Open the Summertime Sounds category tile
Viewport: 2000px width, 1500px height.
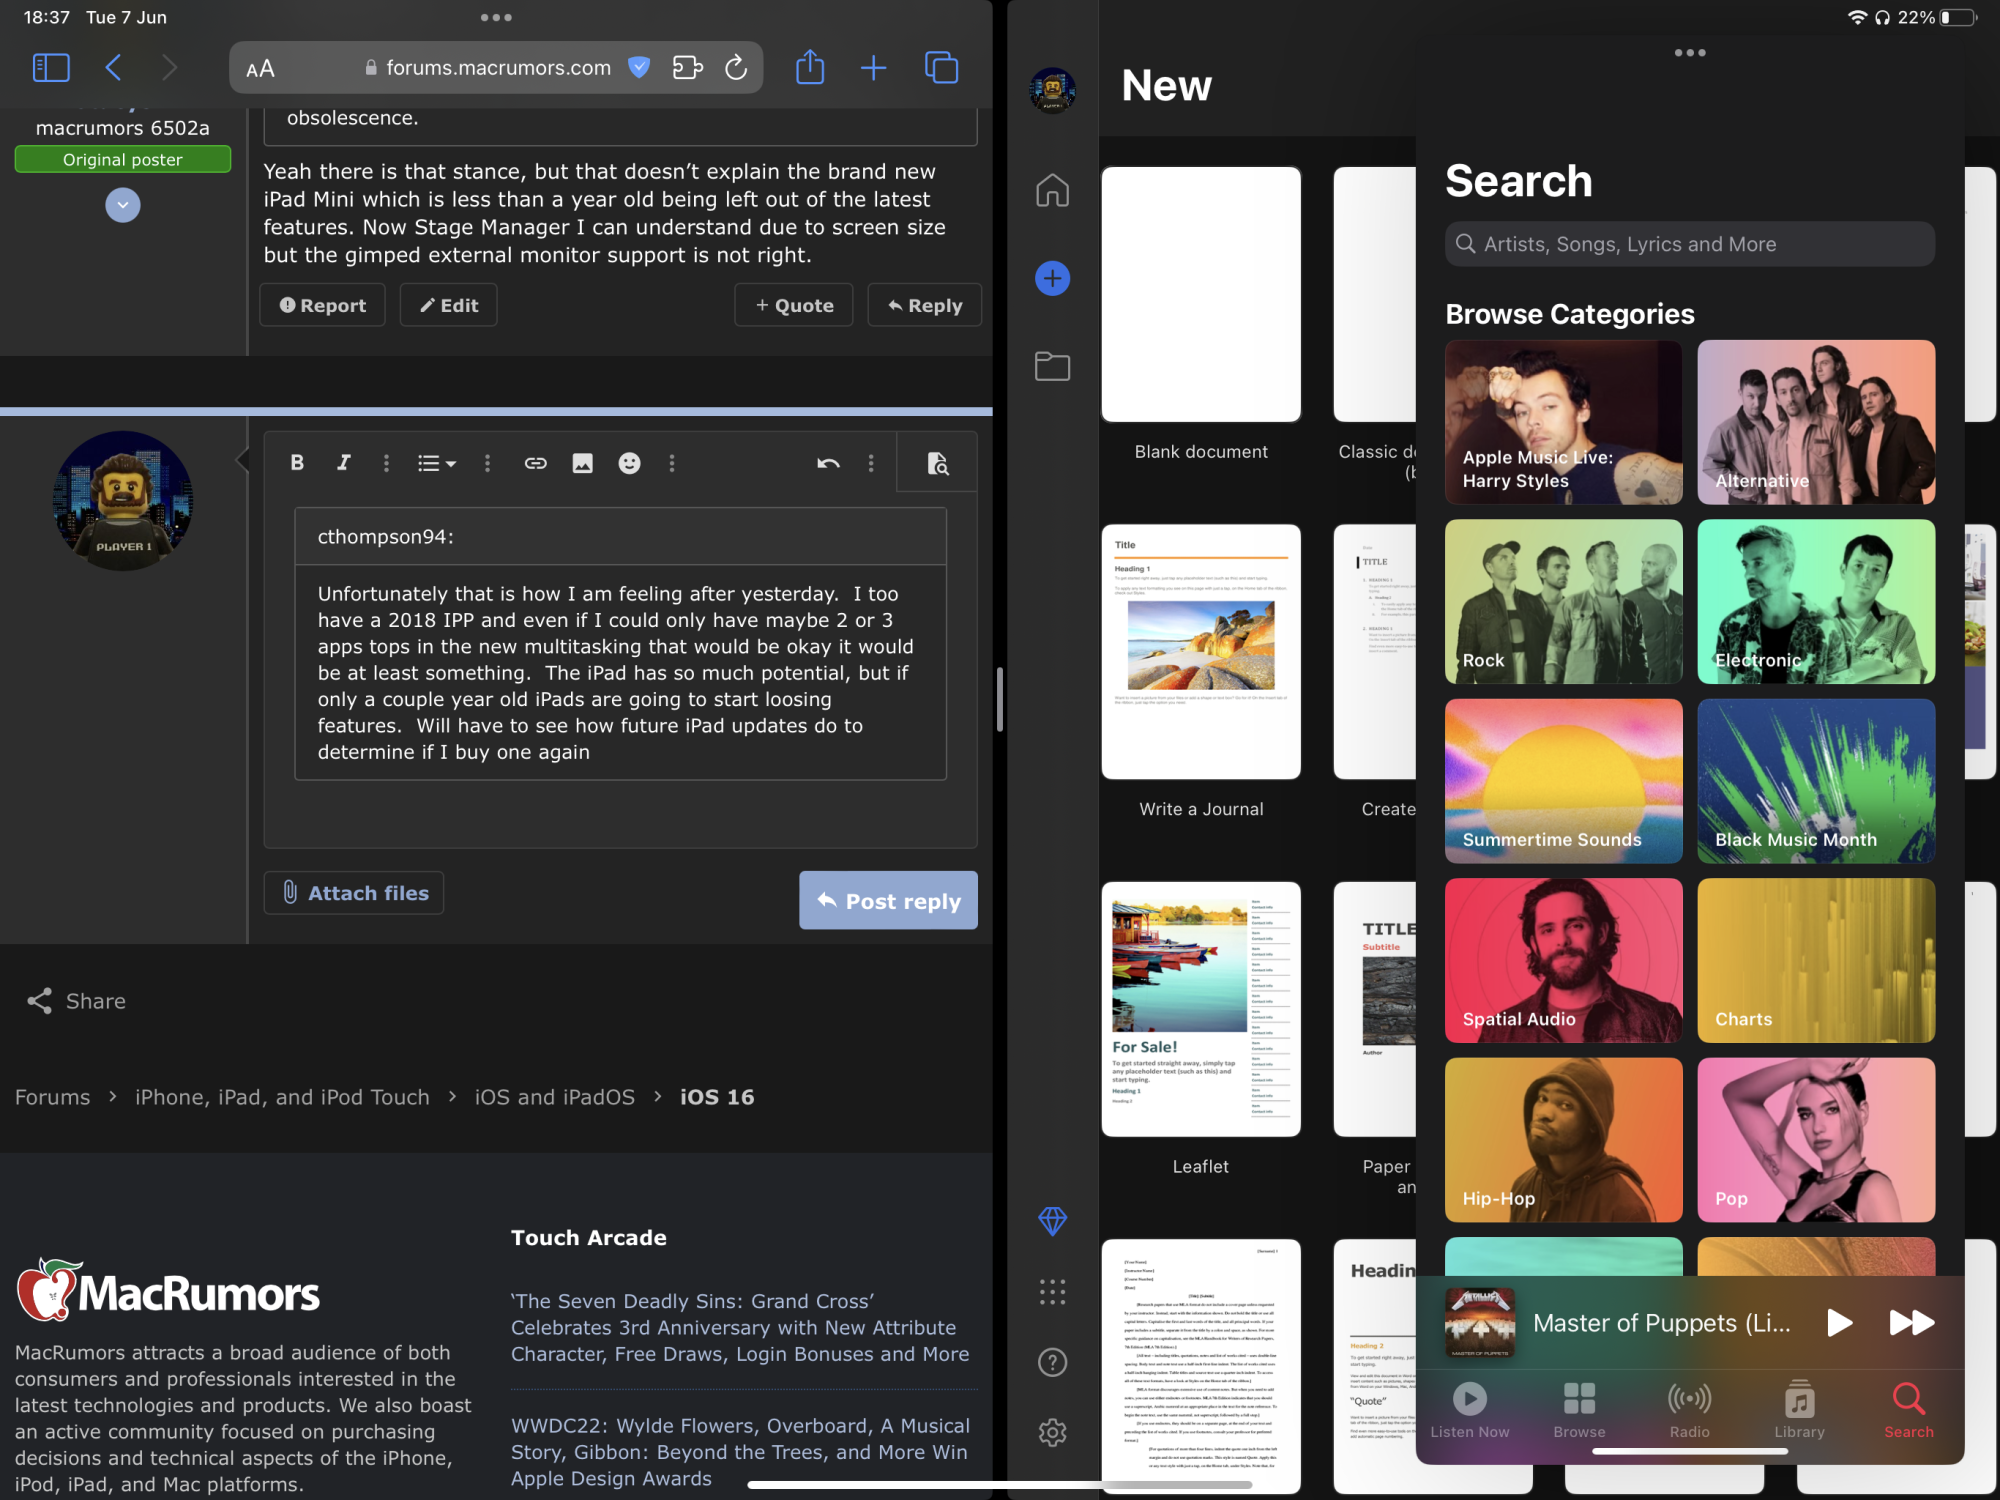(x=1563, y=781)
